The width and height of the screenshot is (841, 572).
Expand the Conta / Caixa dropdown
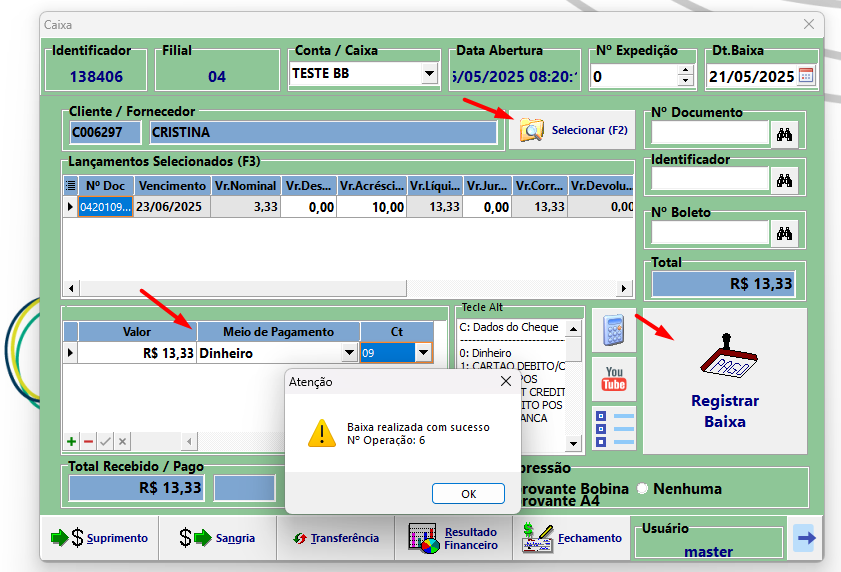[x=429, y=73]
